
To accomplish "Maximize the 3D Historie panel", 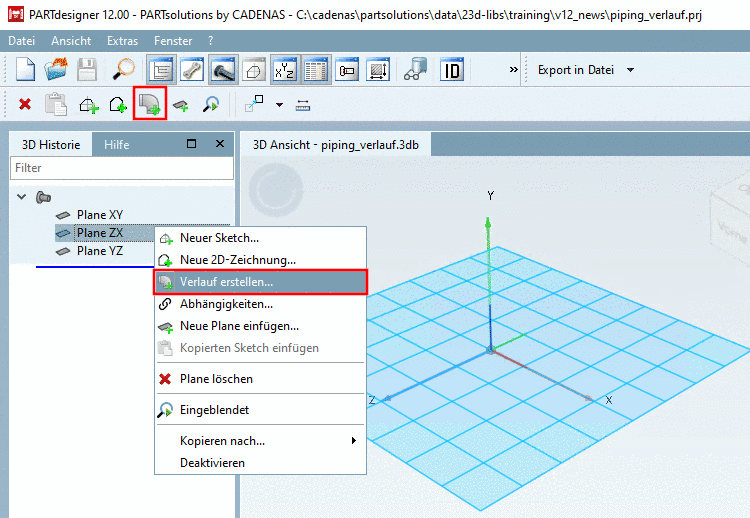I will pyautogui.click(x=191, y=143).
